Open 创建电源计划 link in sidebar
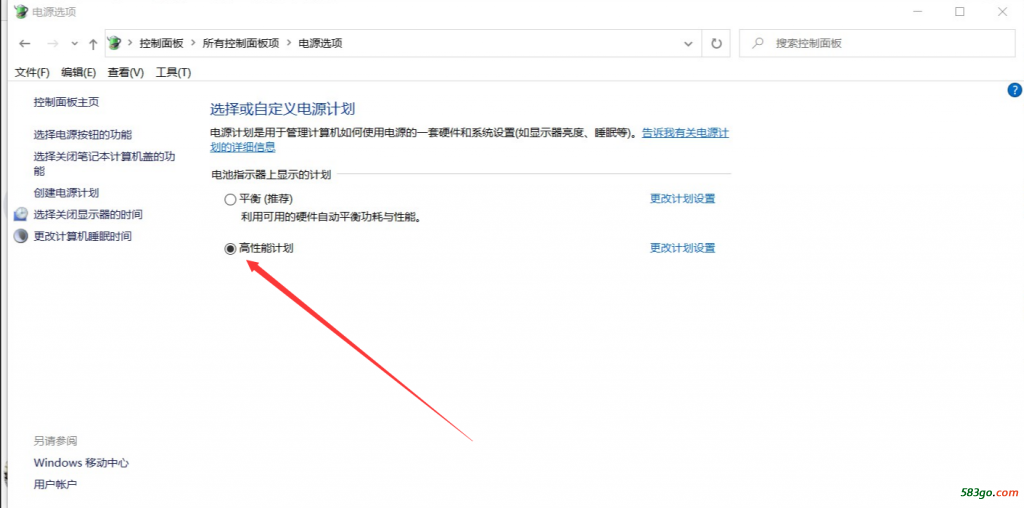 [x=66, y=193]
